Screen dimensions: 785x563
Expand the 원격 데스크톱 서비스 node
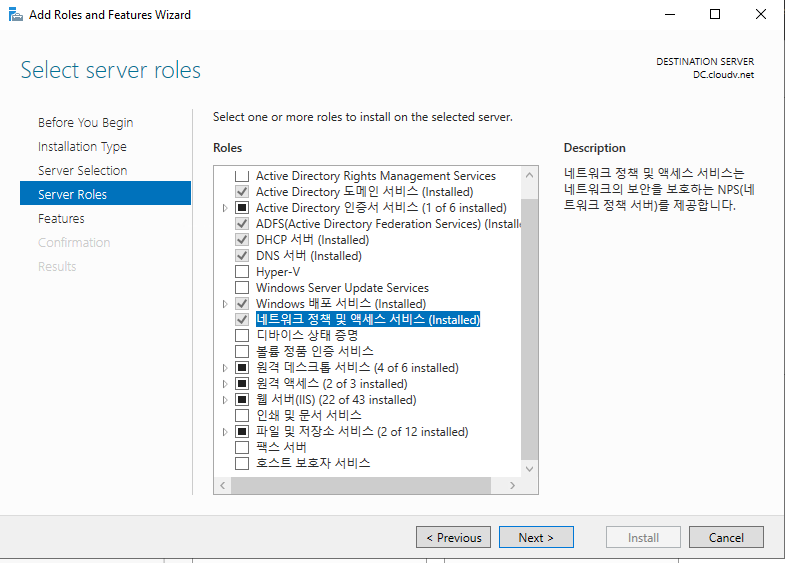[x=225, y=368]
